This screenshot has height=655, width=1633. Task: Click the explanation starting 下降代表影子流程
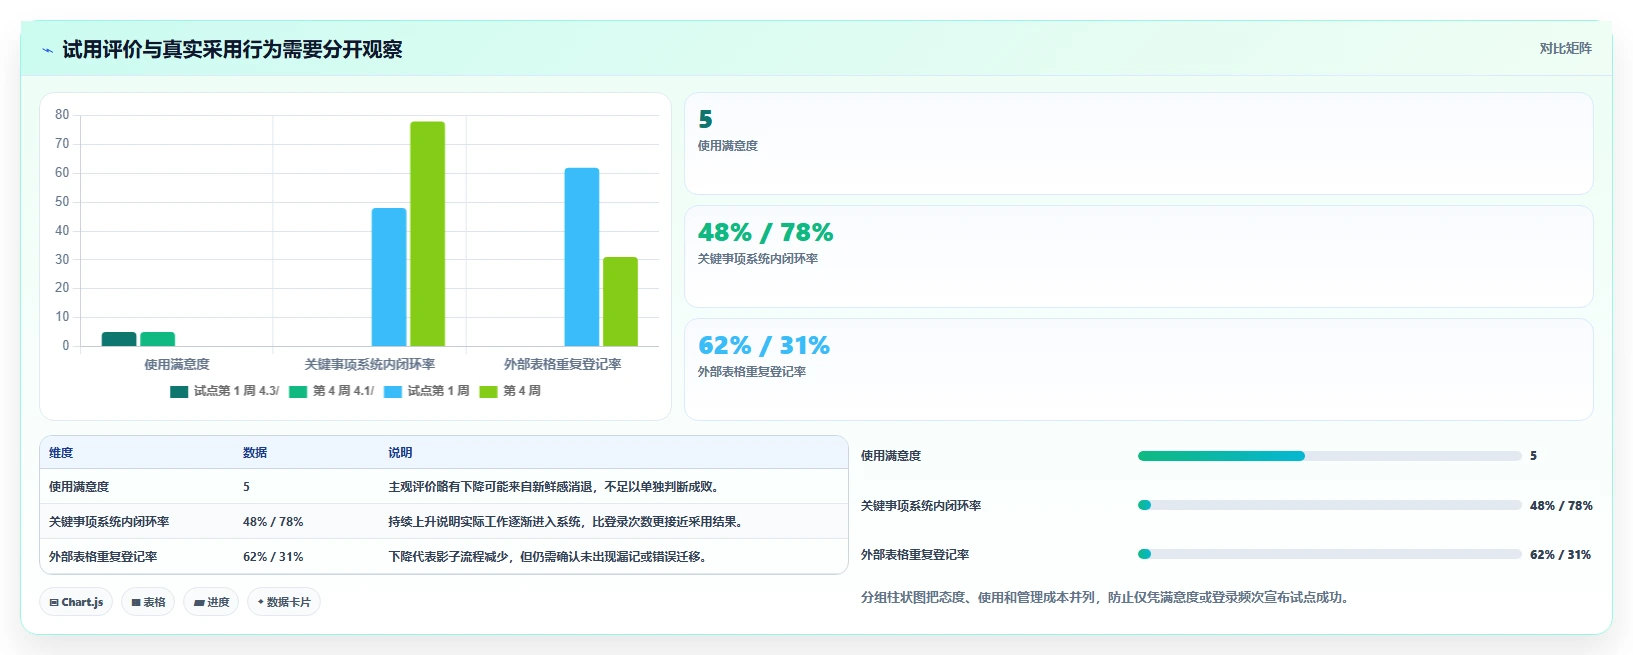pyautogui.click(x=550, y=557)
